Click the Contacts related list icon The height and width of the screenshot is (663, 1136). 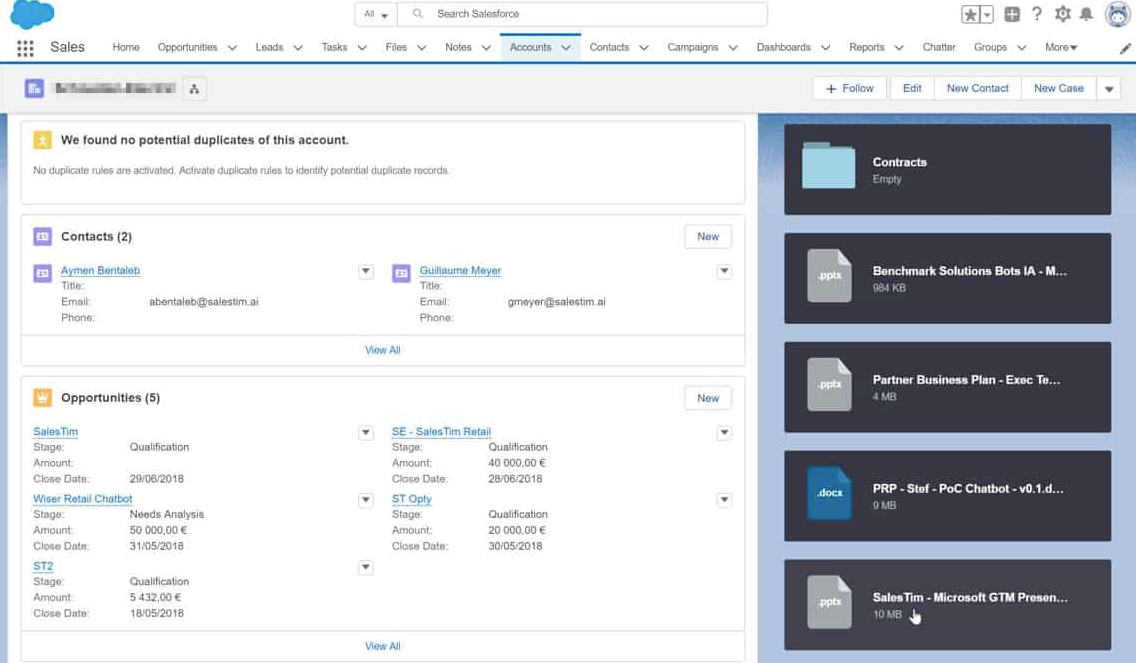[43, 236]
